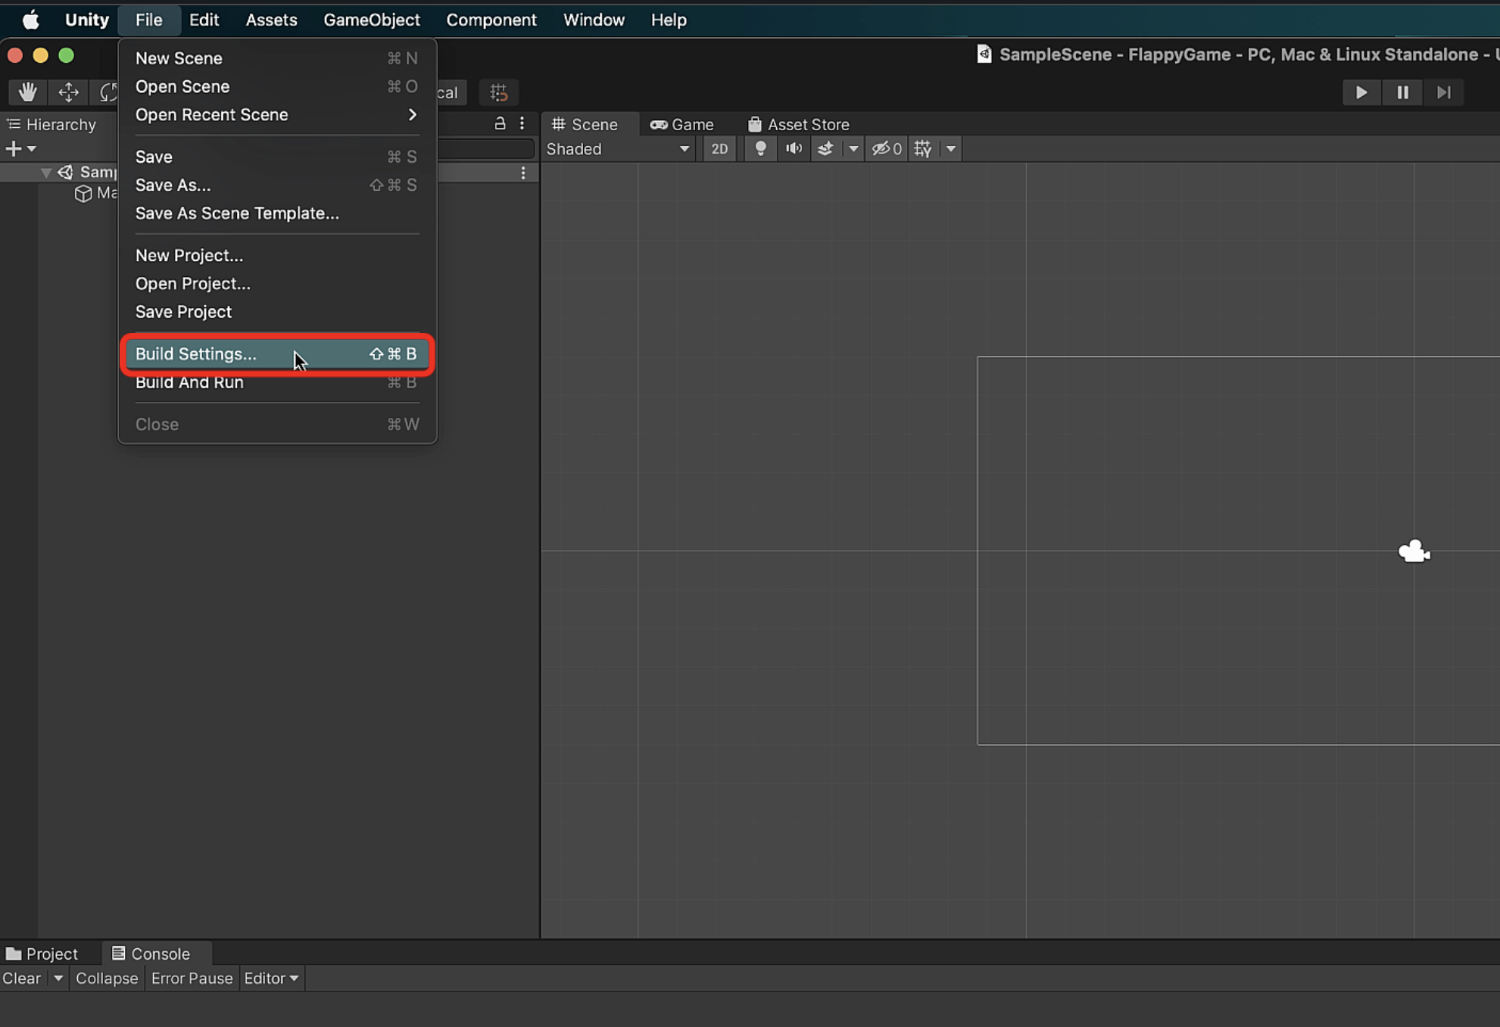Click the Step frame button
Image resolution: width=1500 pixels, height=1027 pixels.
[x=1443, y=92]
